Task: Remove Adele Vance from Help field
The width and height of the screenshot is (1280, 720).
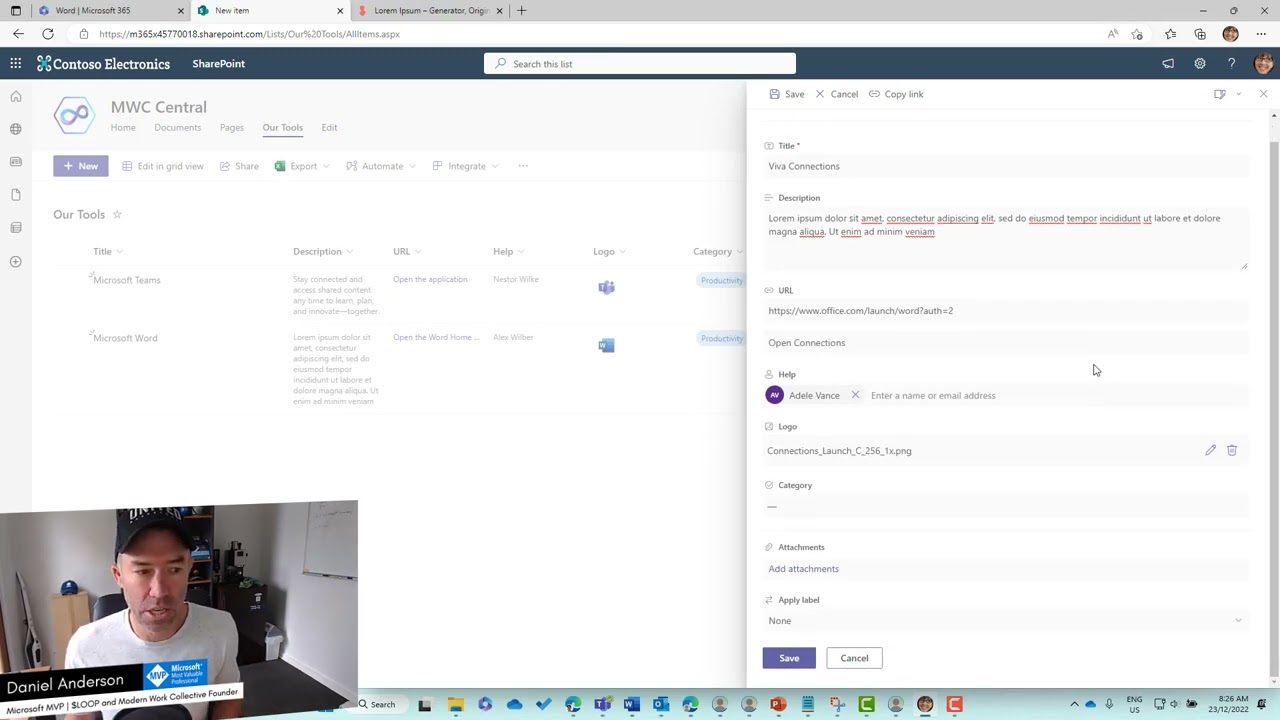Action: tap(855, 395)
